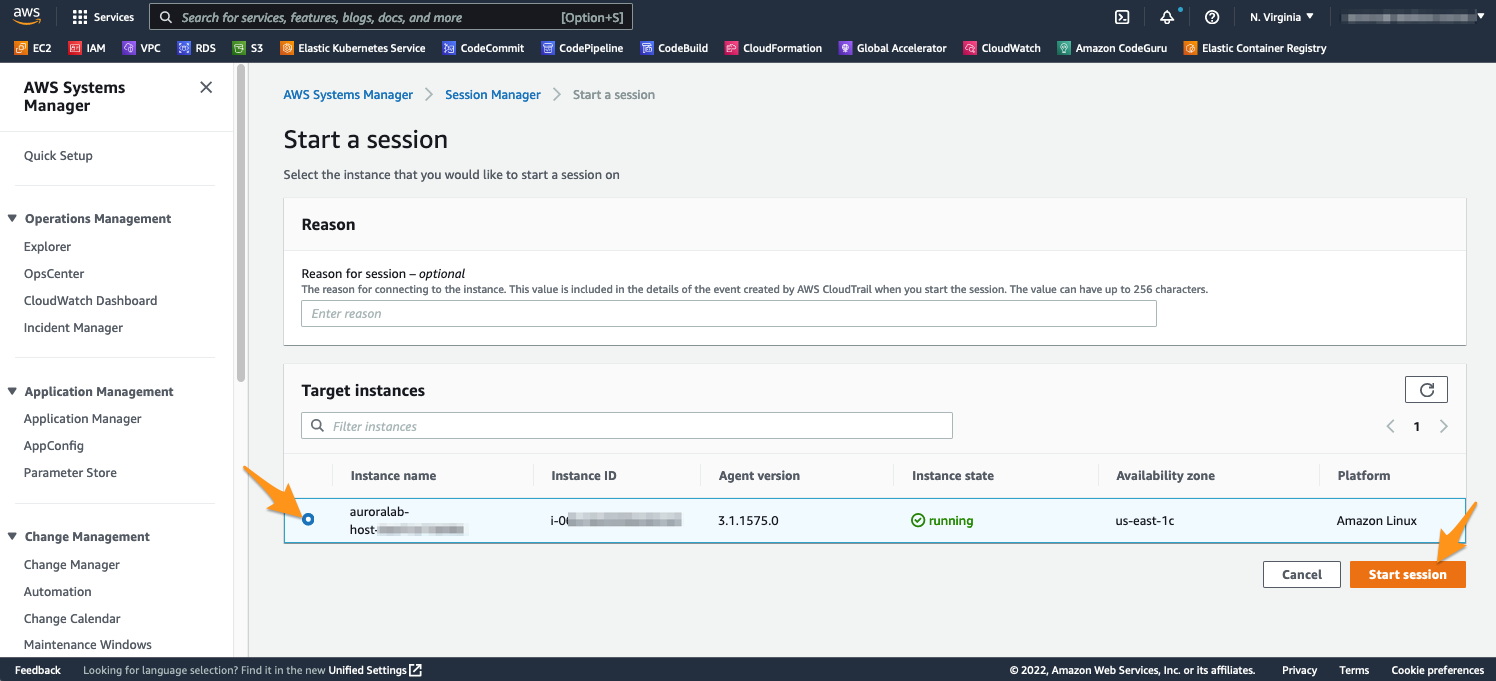Click the Enter reason text field
This screenshot has width=1496, height=681.
(729, 314)
